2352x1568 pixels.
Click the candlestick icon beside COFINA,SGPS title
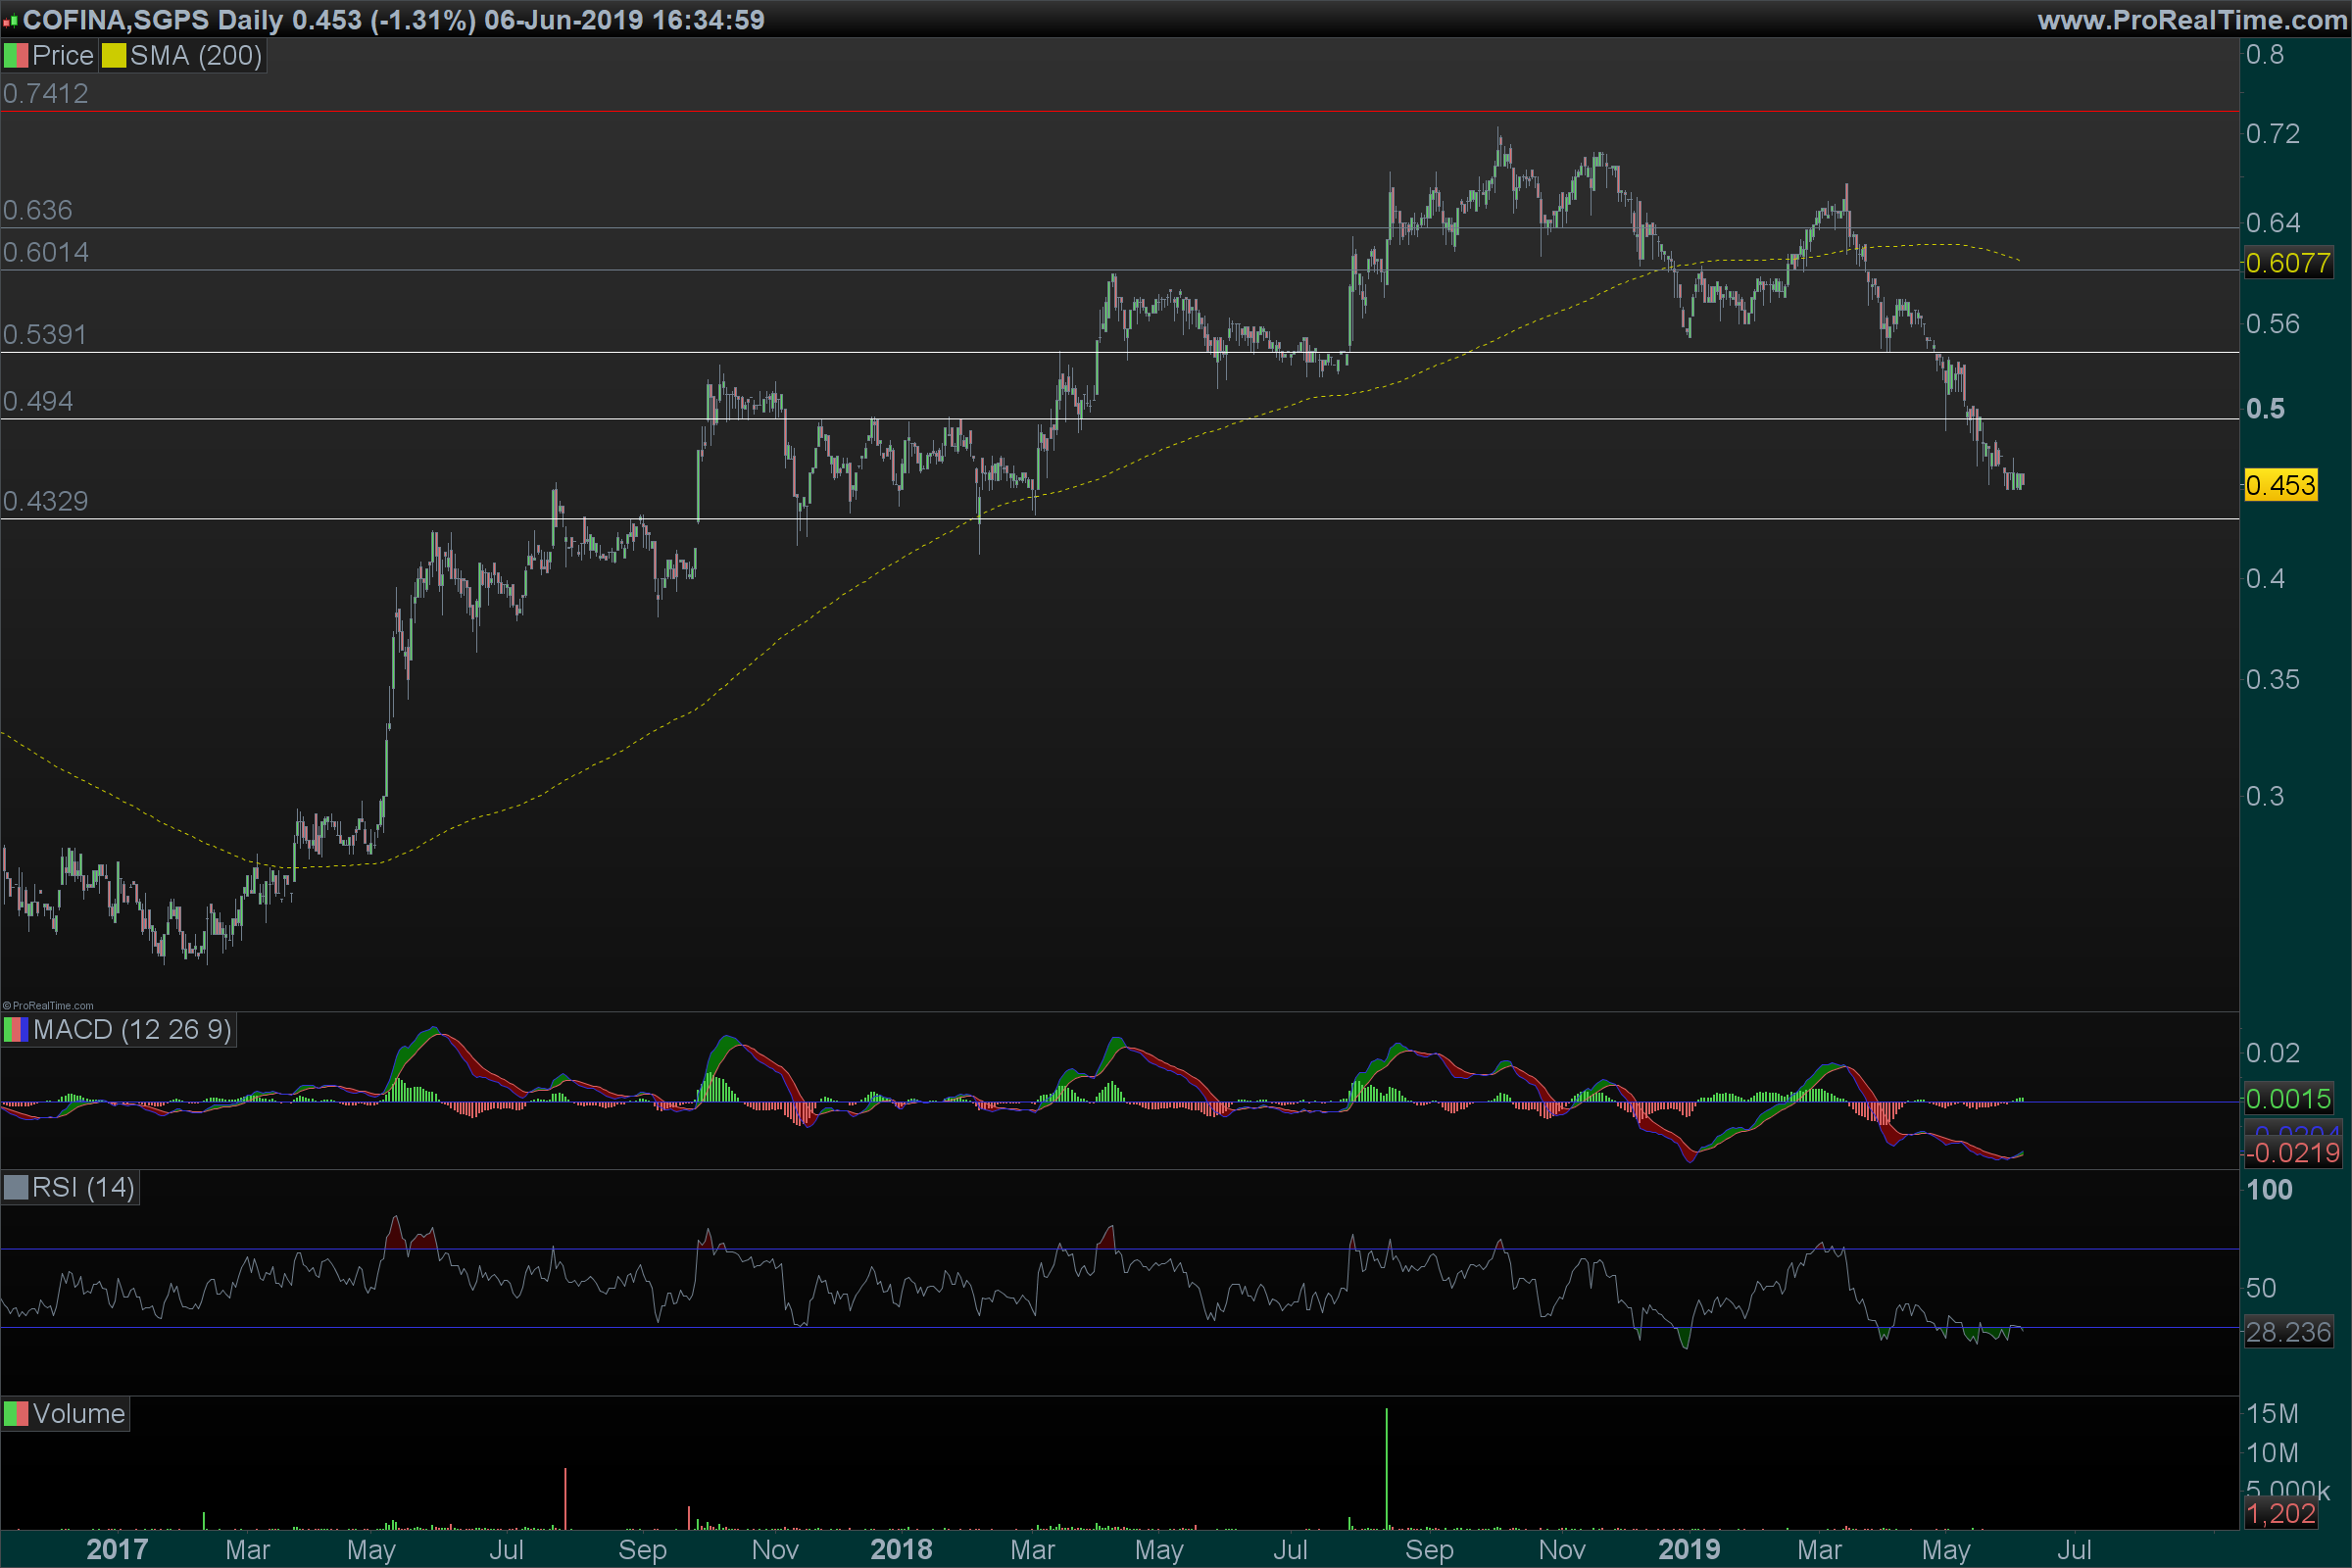point(11,20)
